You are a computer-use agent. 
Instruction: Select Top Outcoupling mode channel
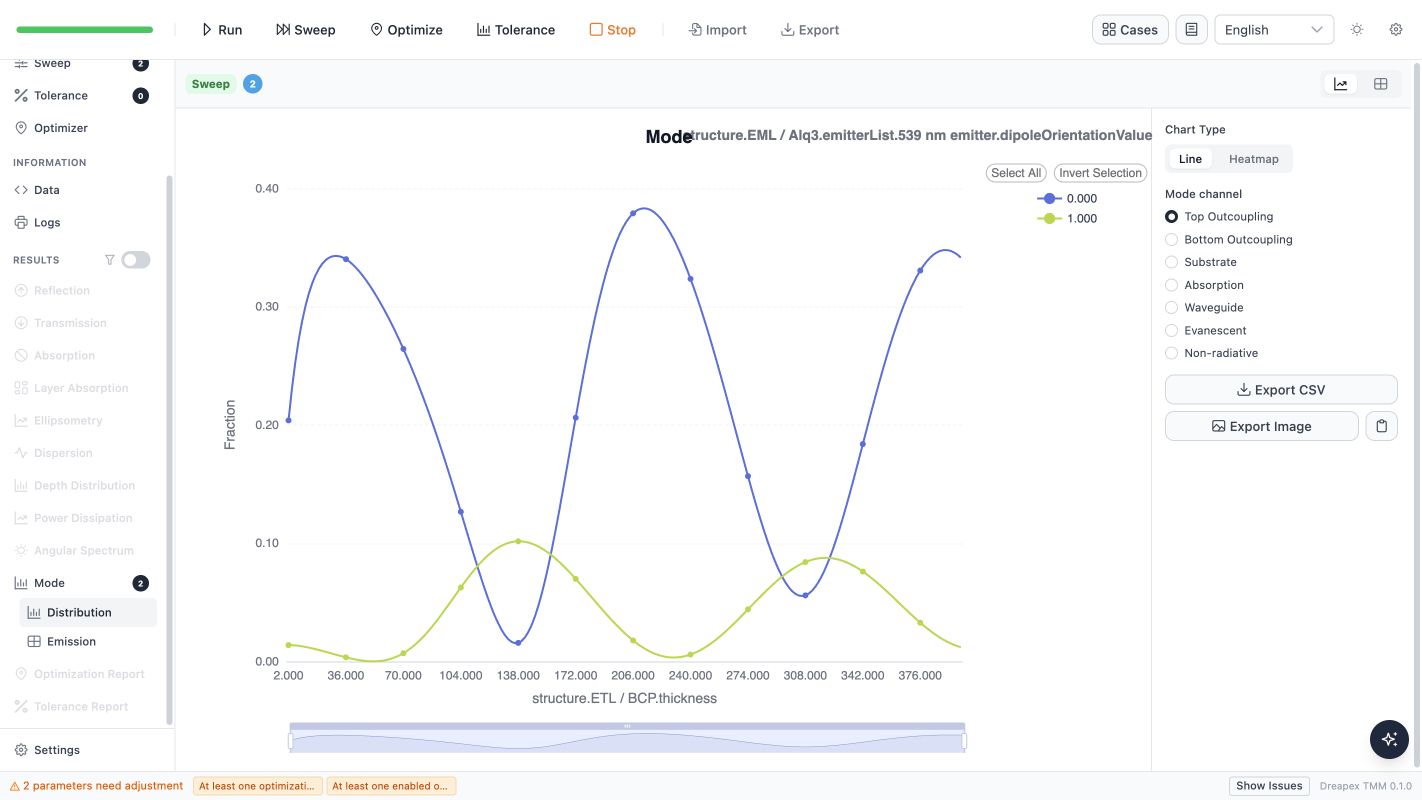1219,216
